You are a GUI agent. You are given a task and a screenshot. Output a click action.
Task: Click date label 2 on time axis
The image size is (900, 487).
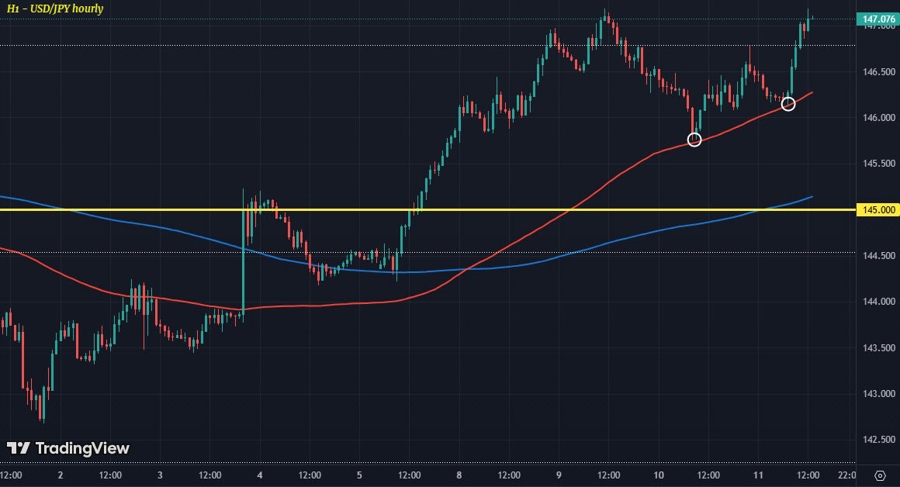tap(60, 475)
